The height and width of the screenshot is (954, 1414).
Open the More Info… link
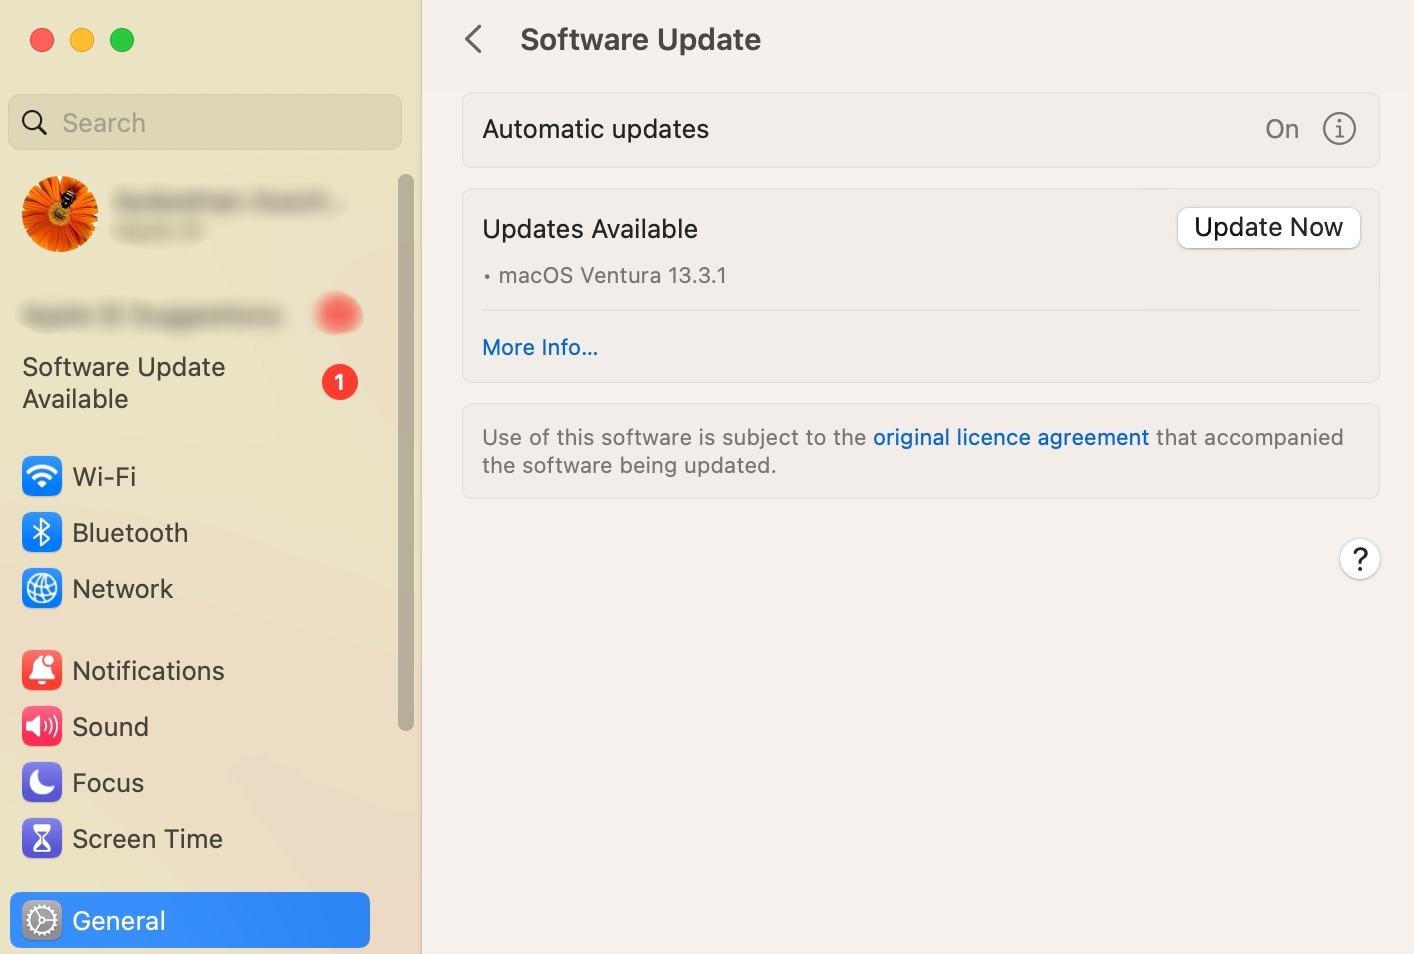pos(540,347)
